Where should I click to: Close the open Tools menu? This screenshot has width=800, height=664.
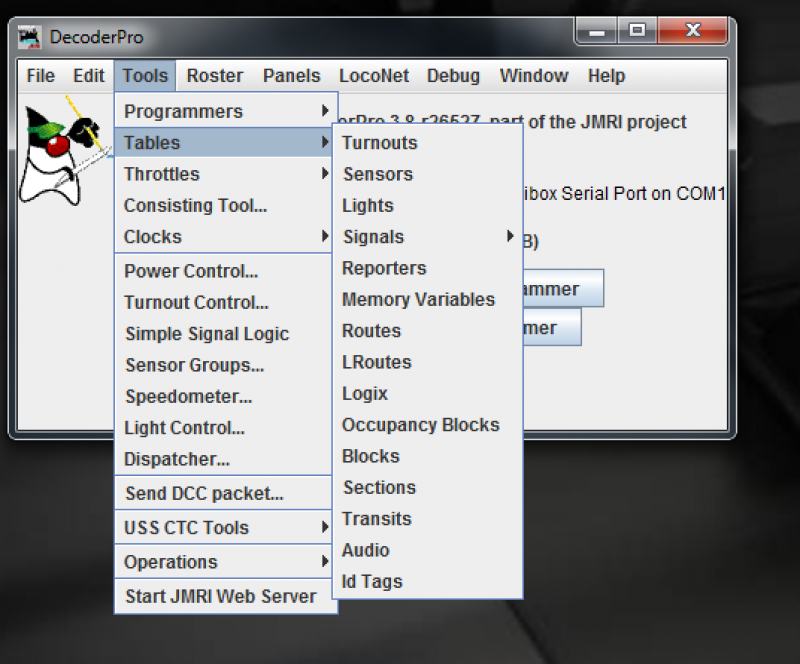pos(145,76)
